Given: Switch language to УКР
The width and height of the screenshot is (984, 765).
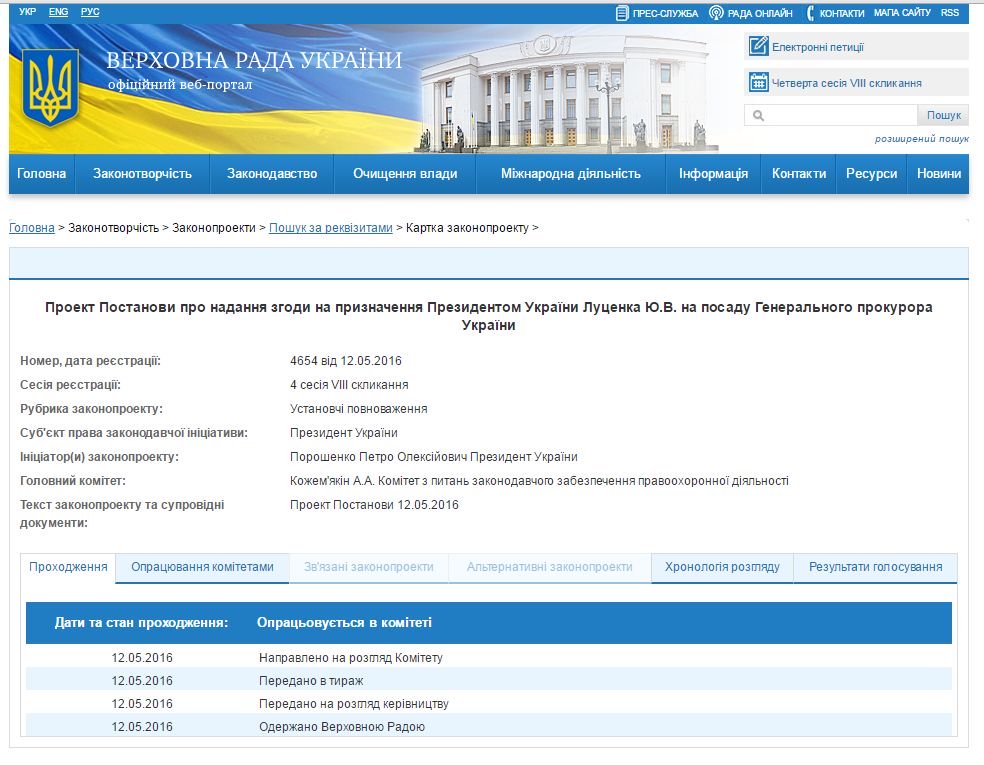Looking at the screenshot, I should point(28,12).
